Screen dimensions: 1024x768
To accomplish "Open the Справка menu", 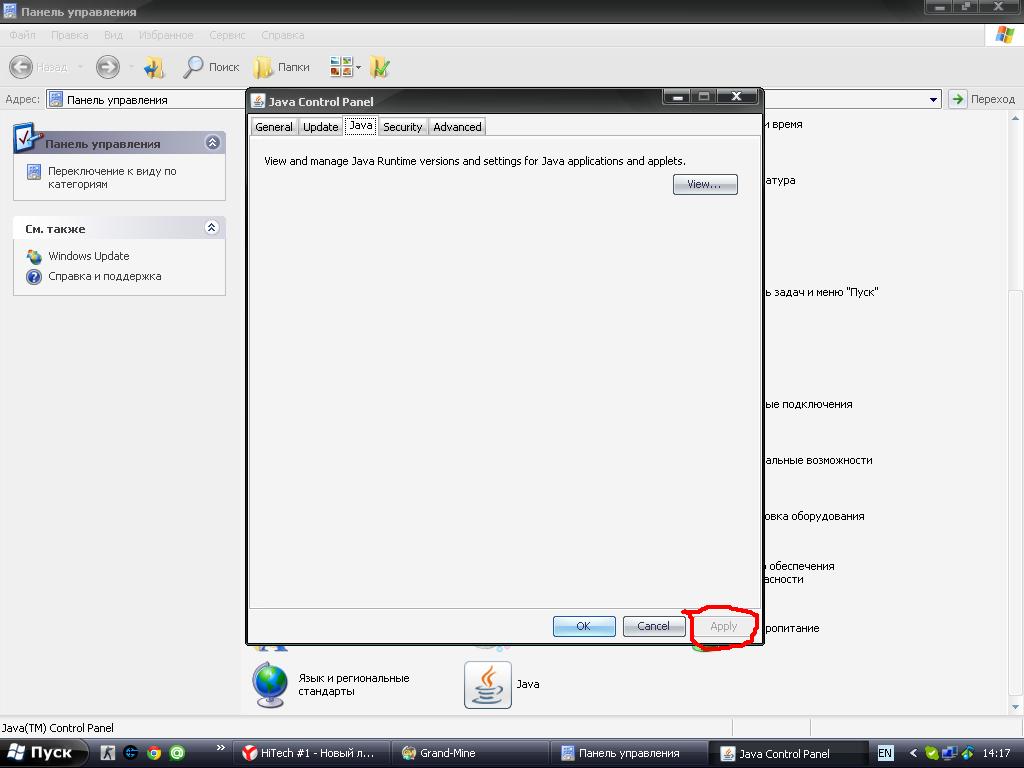I will coord(283,35).
